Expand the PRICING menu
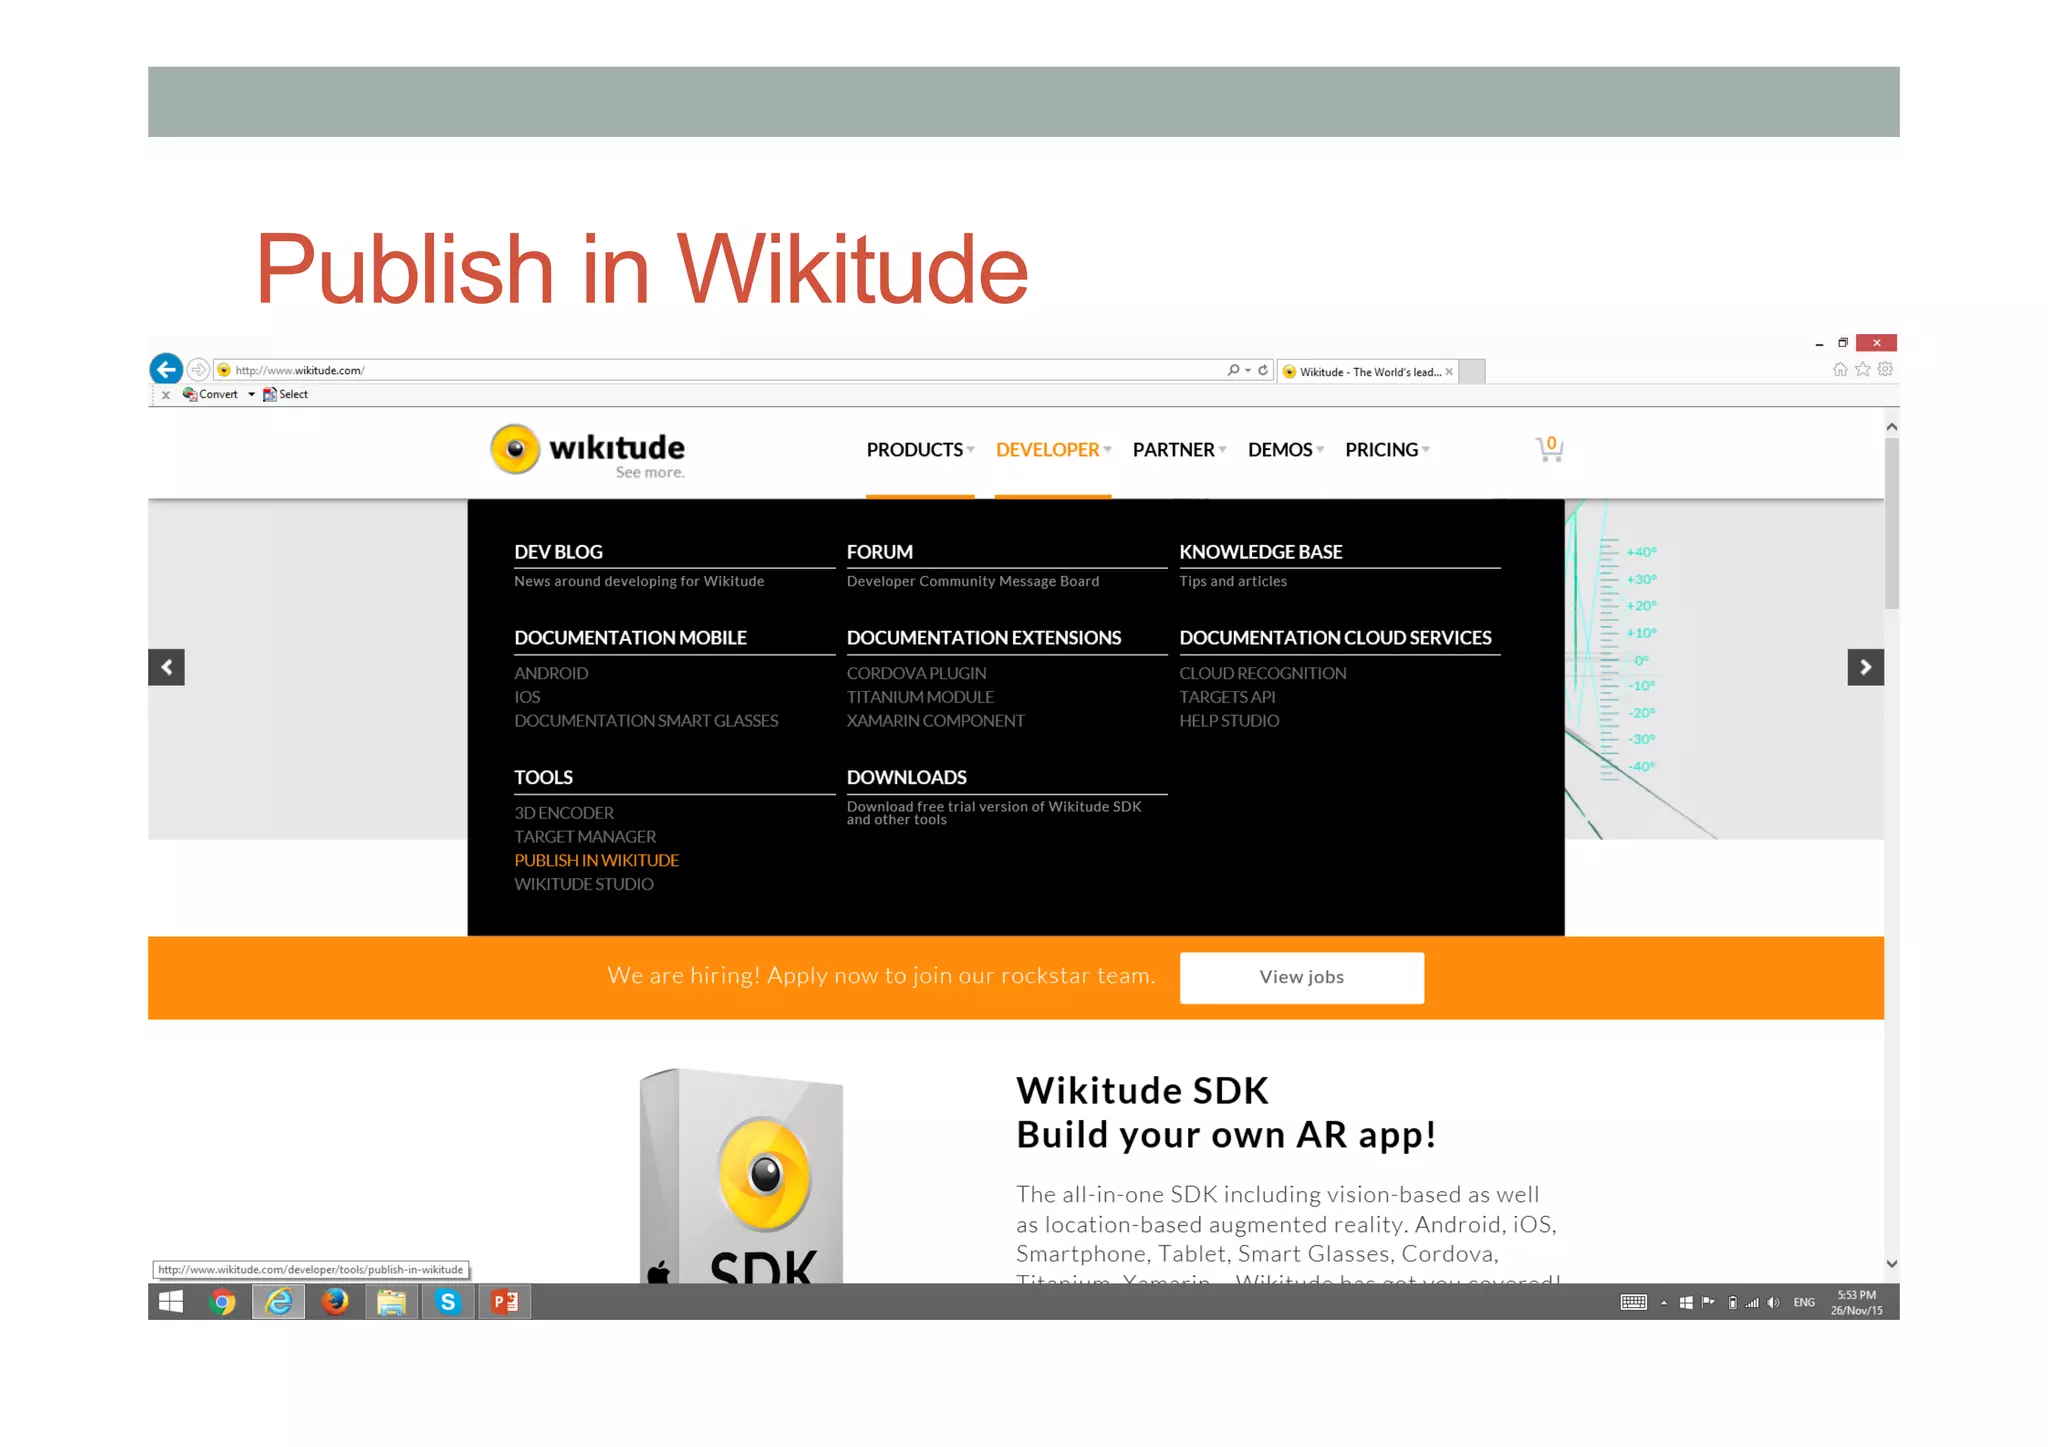The width and height of the screenshot is (2048, 1447). (x=1387, y=450)
